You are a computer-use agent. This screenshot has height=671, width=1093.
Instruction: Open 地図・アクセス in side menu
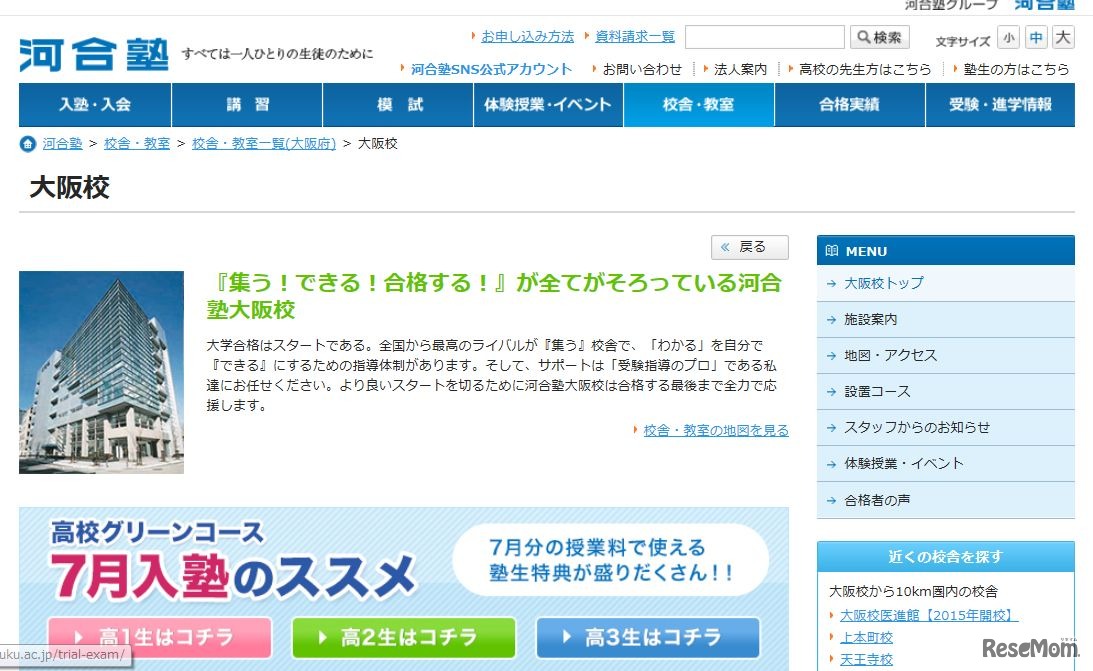coord(945,356)
